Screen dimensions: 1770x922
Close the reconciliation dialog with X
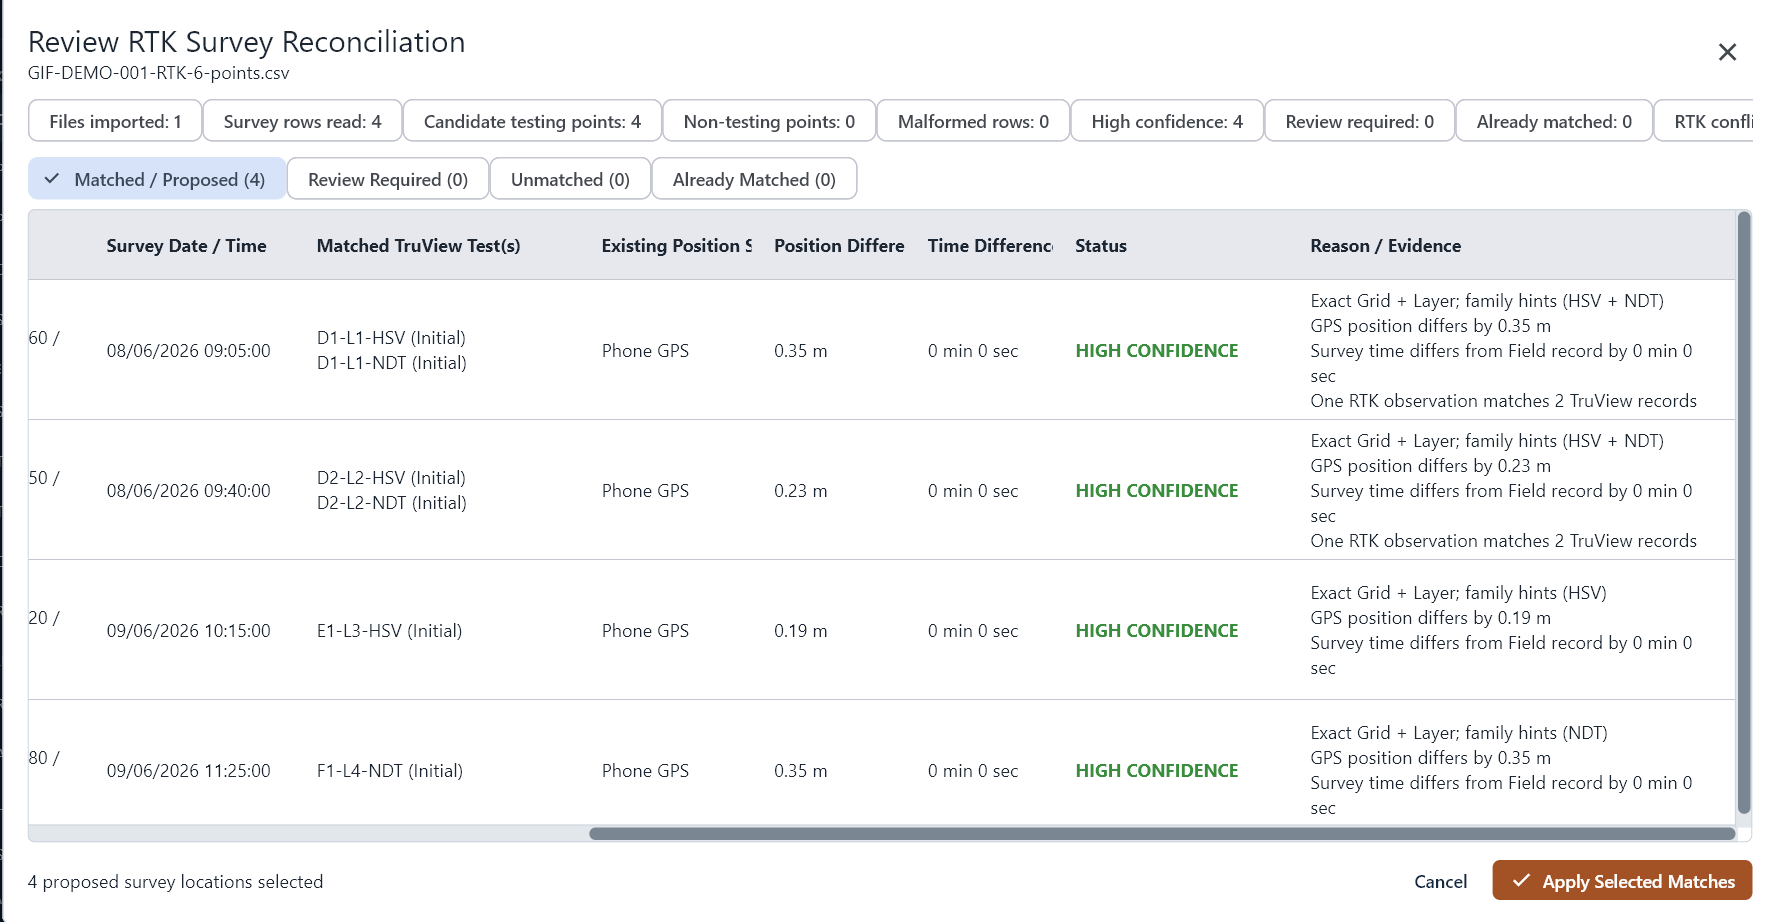(x=1727, y=52)
